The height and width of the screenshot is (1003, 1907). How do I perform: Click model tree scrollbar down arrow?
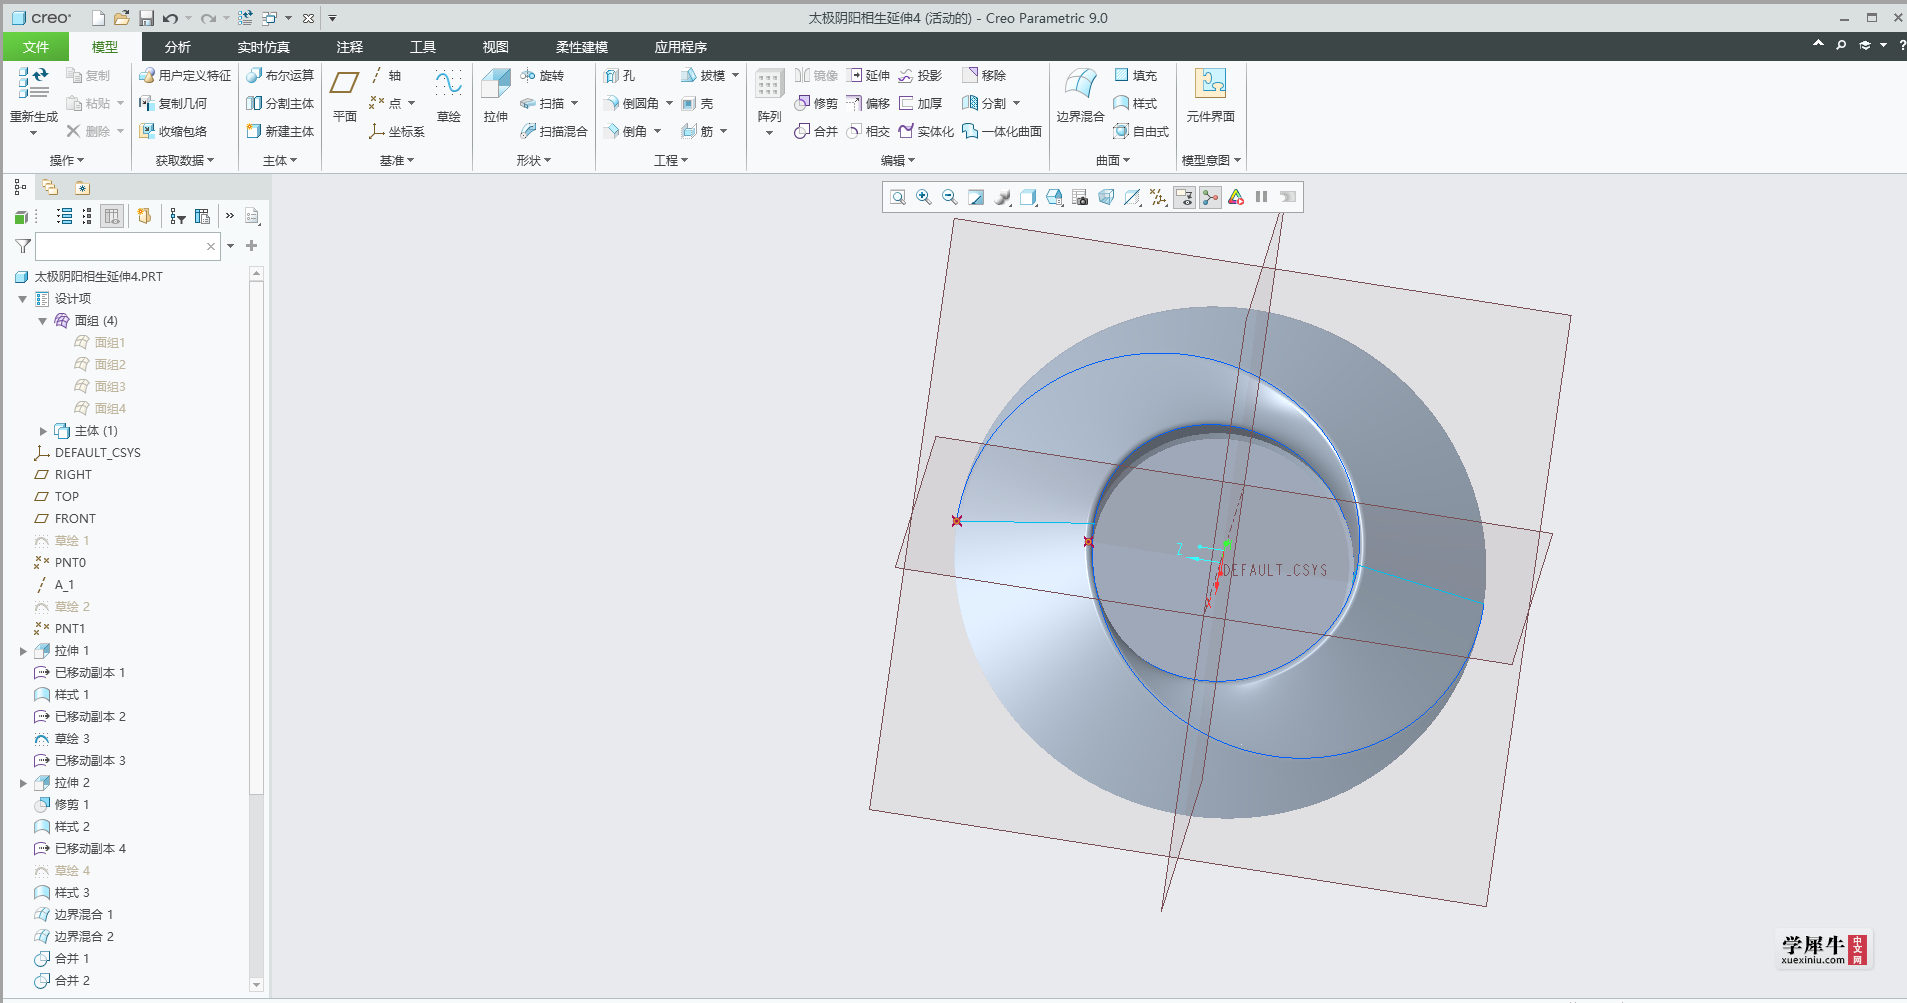click(256, 985)
